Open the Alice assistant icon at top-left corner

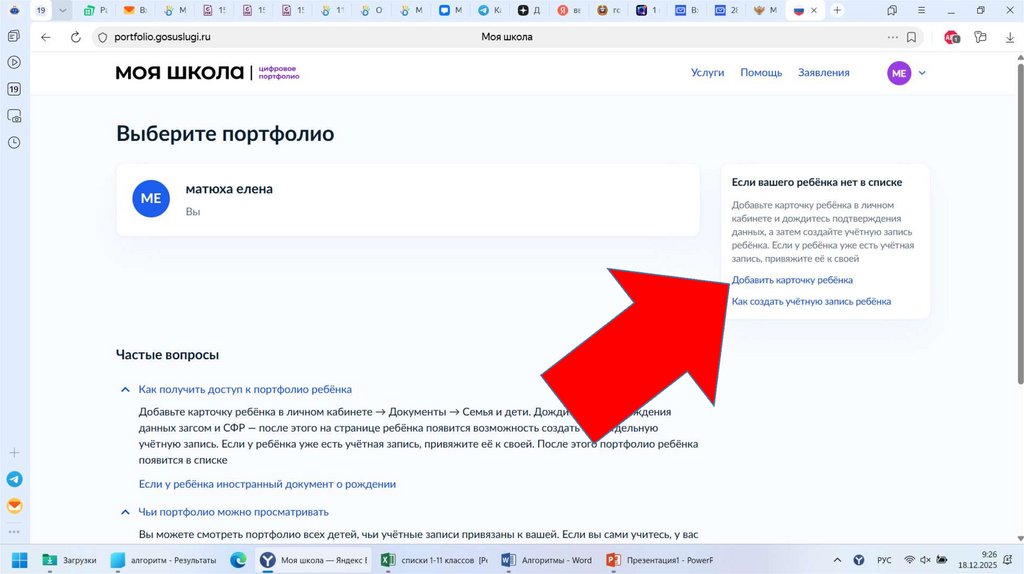point(14,10)
